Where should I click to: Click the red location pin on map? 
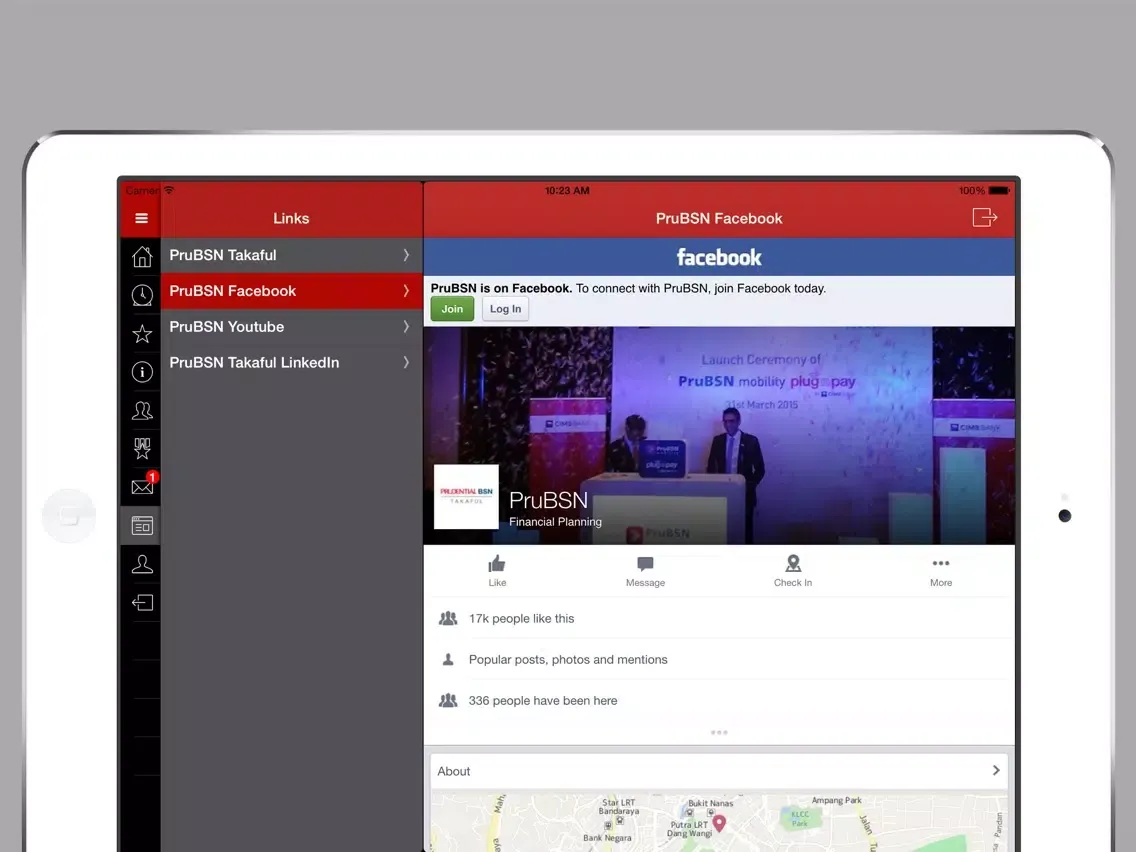(x=719, y=823)
